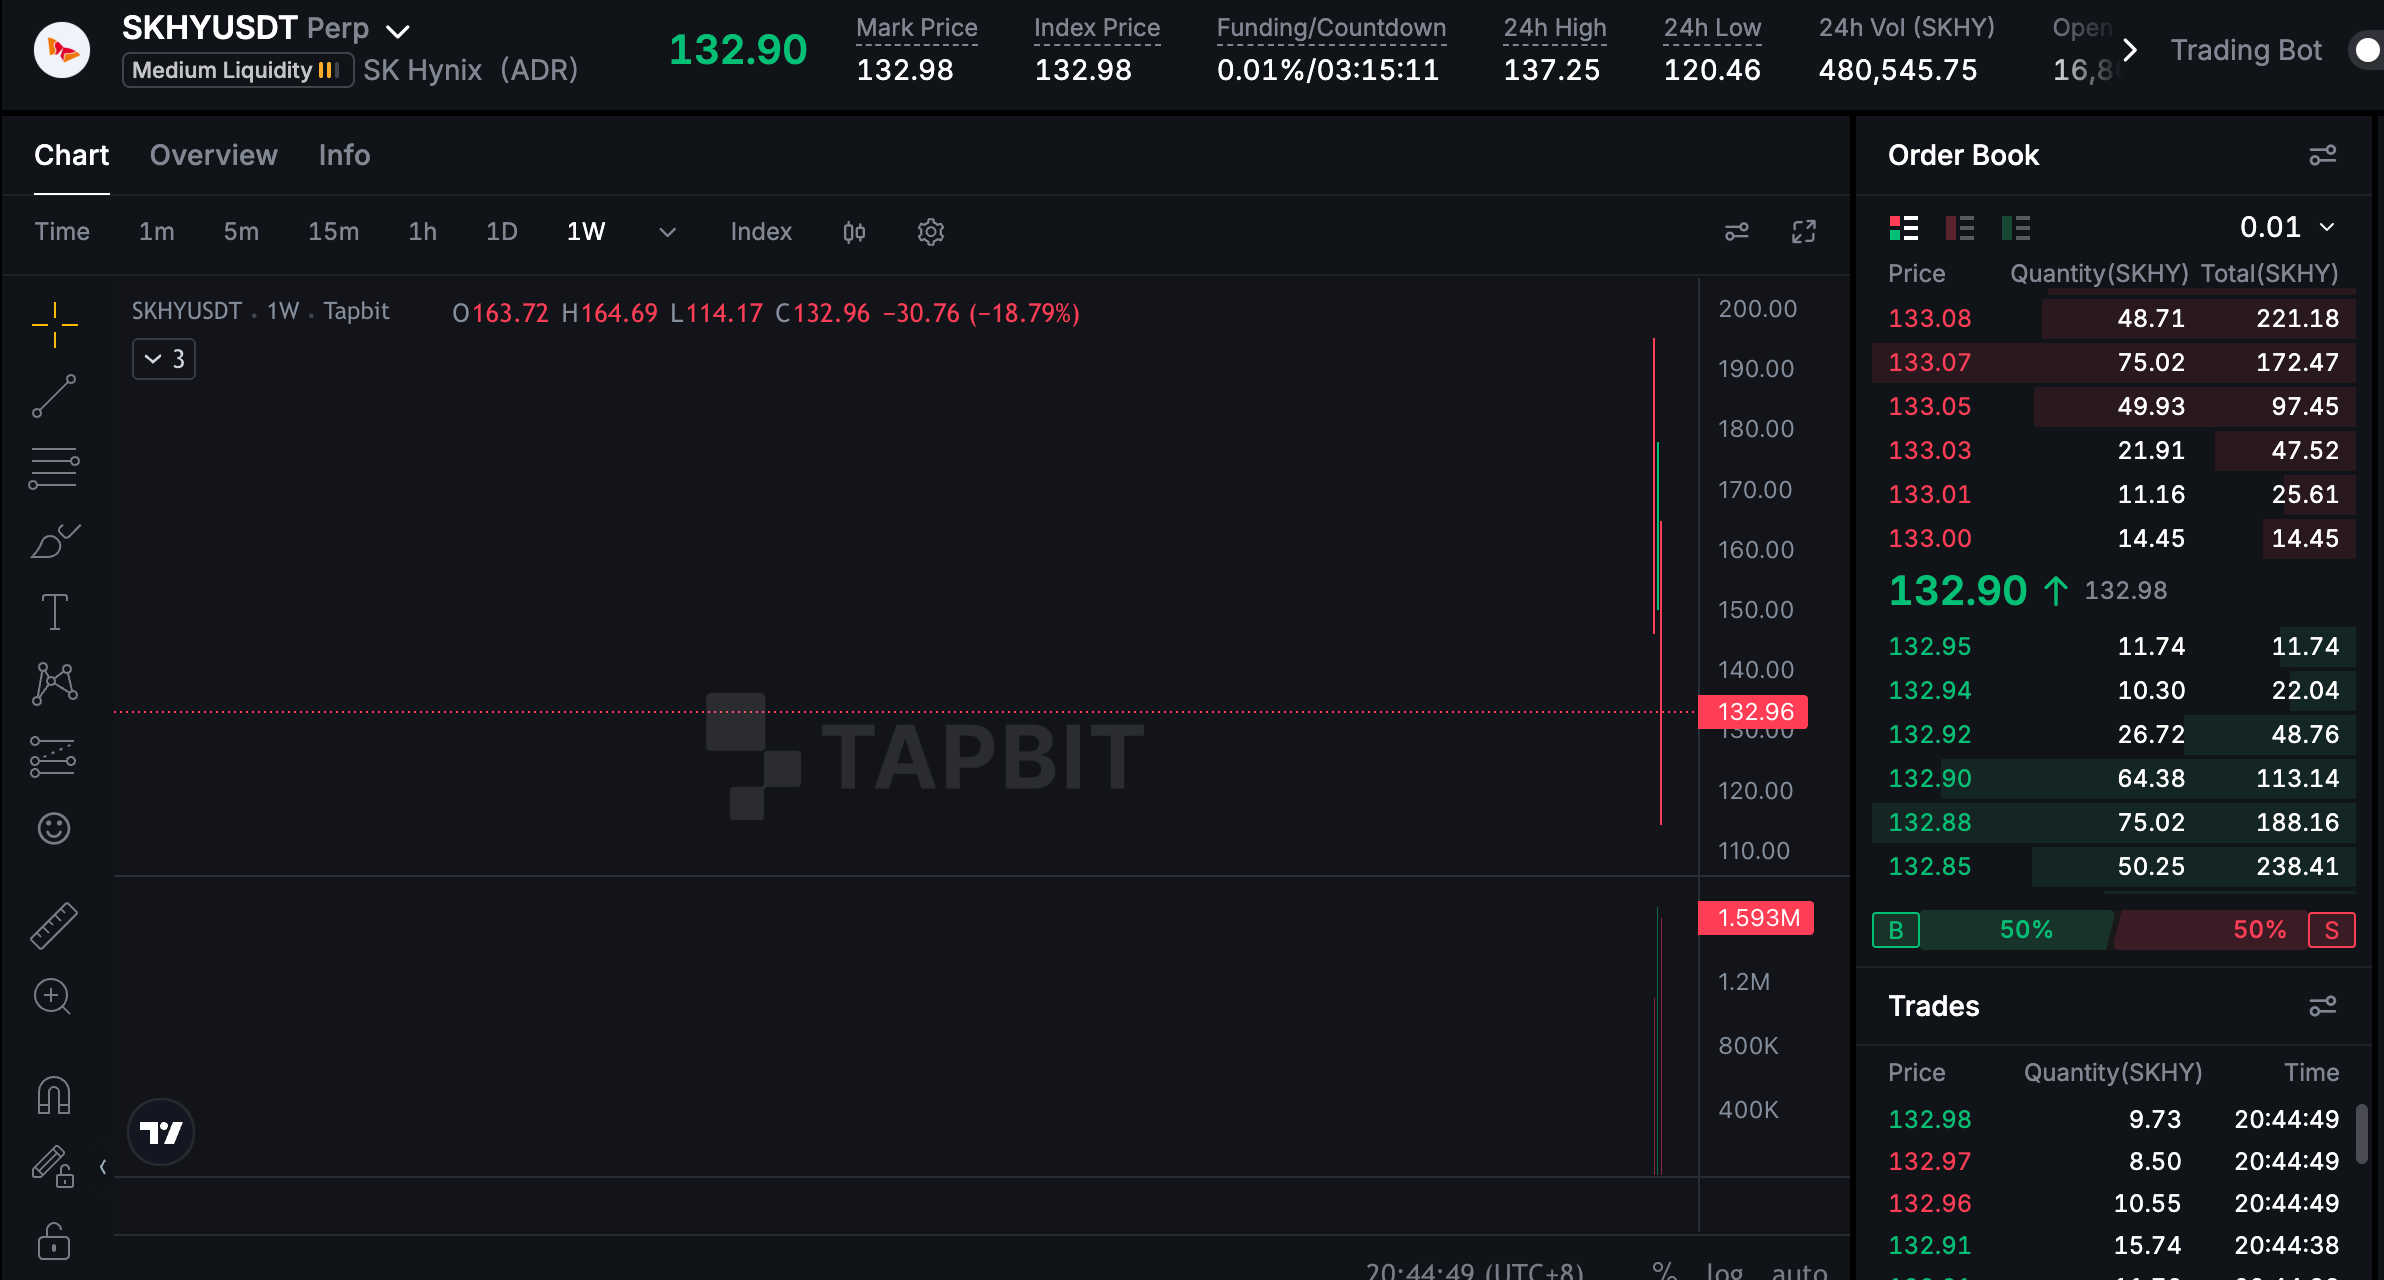2384x1280 pixels.
Task: Switch to the Info tab
Action: pyautogui.click(x=344, y=155)
